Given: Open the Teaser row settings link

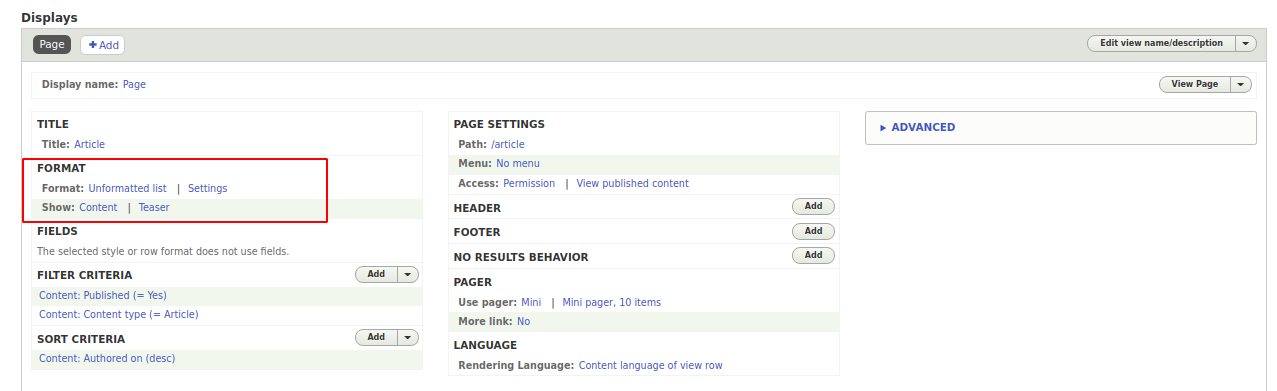Looking at the screenshot, I should [154, 207].
